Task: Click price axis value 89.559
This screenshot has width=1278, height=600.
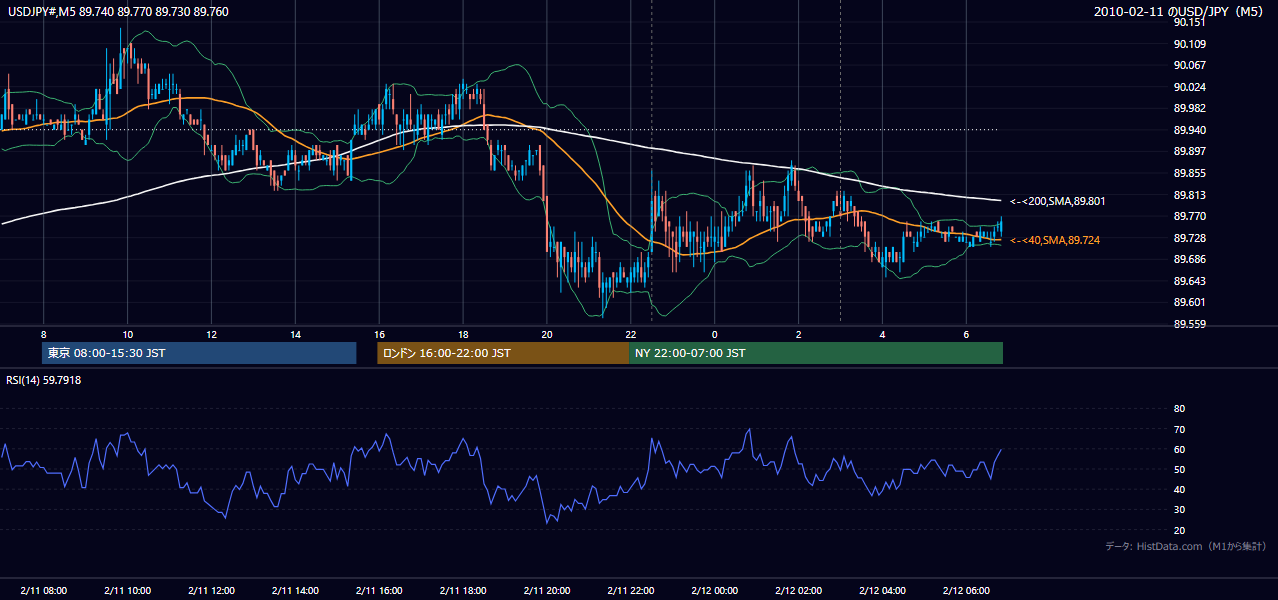Action: 1188,324
